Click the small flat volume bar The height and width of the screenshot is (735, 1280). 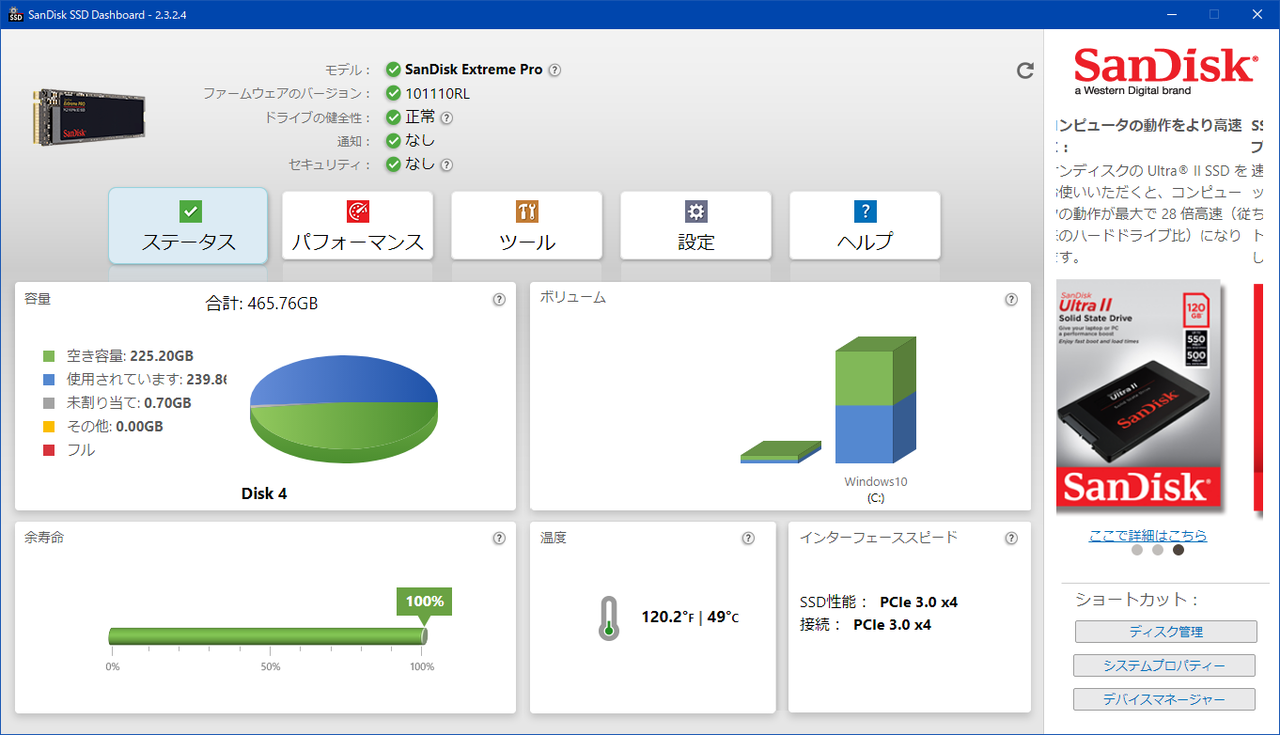tap(781, 452)
